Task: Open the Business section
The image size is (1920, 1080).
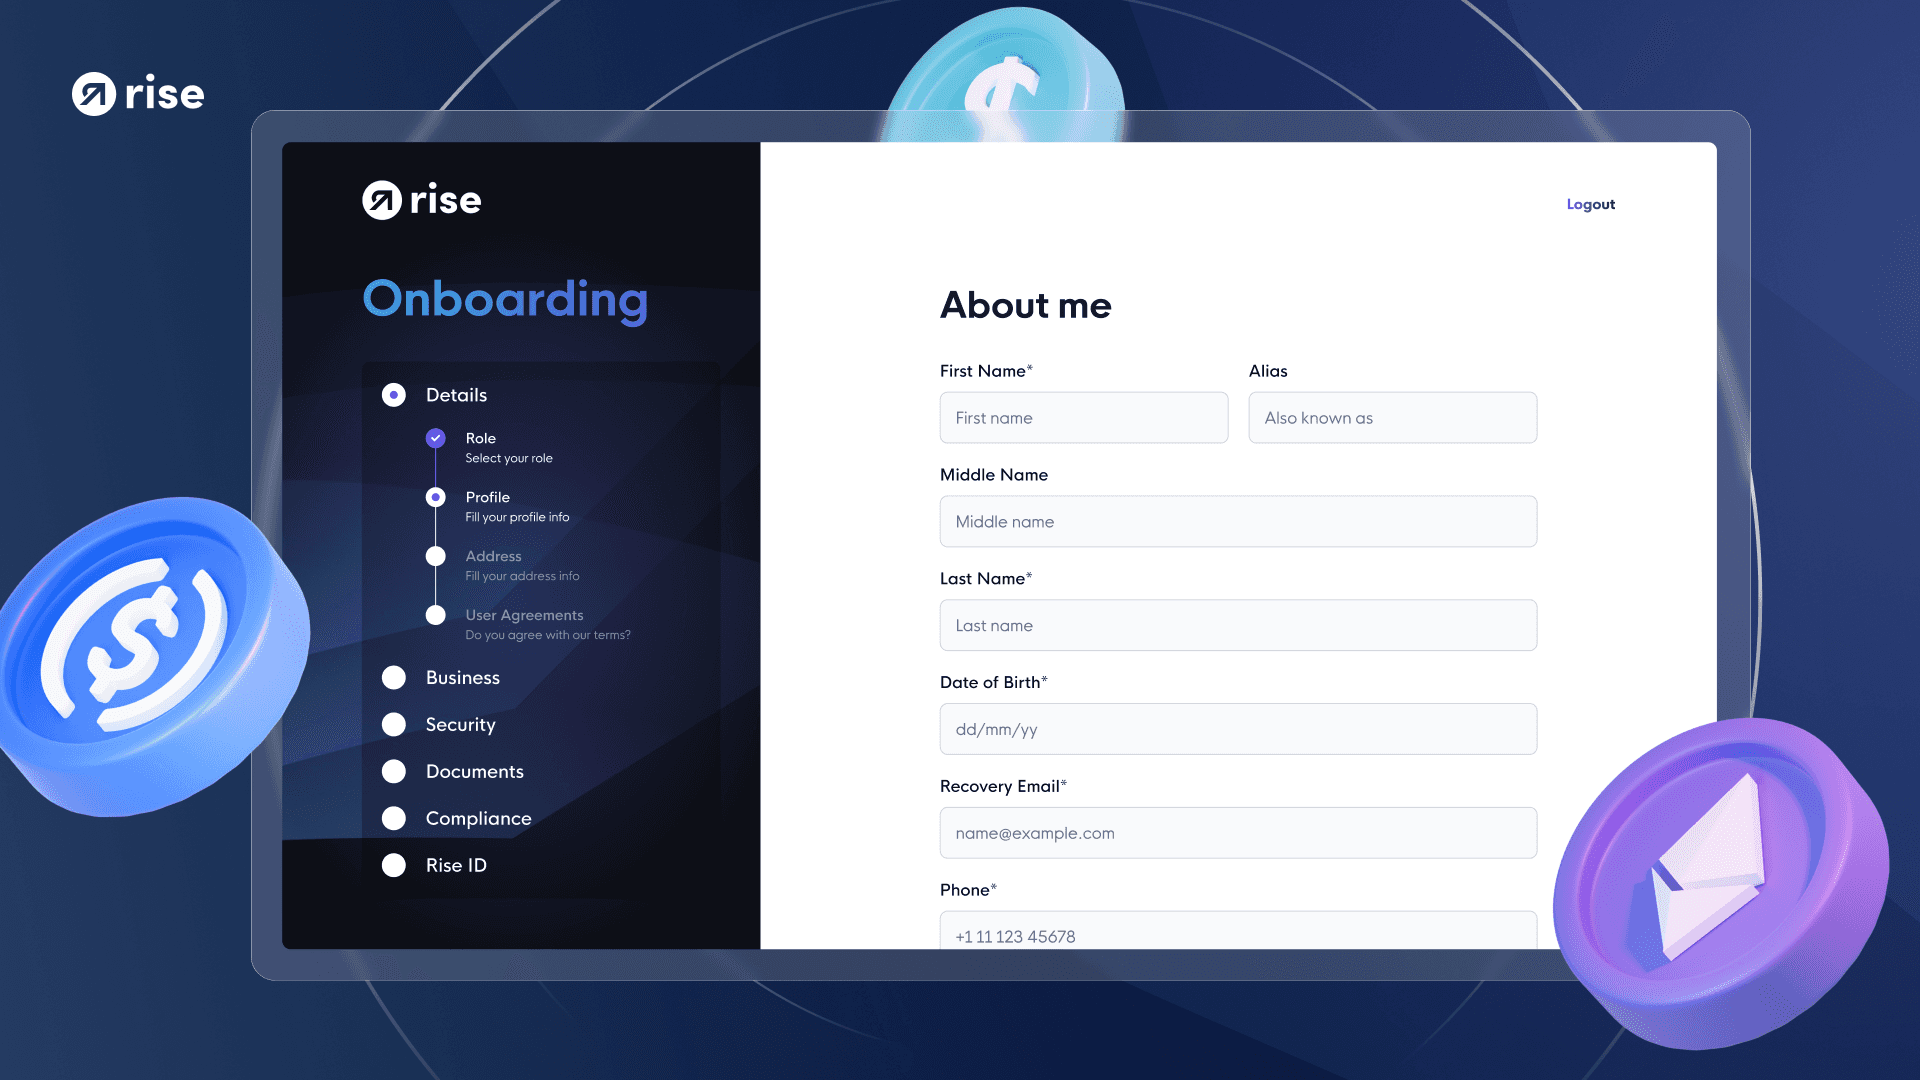Action: [x=463, y=678]
